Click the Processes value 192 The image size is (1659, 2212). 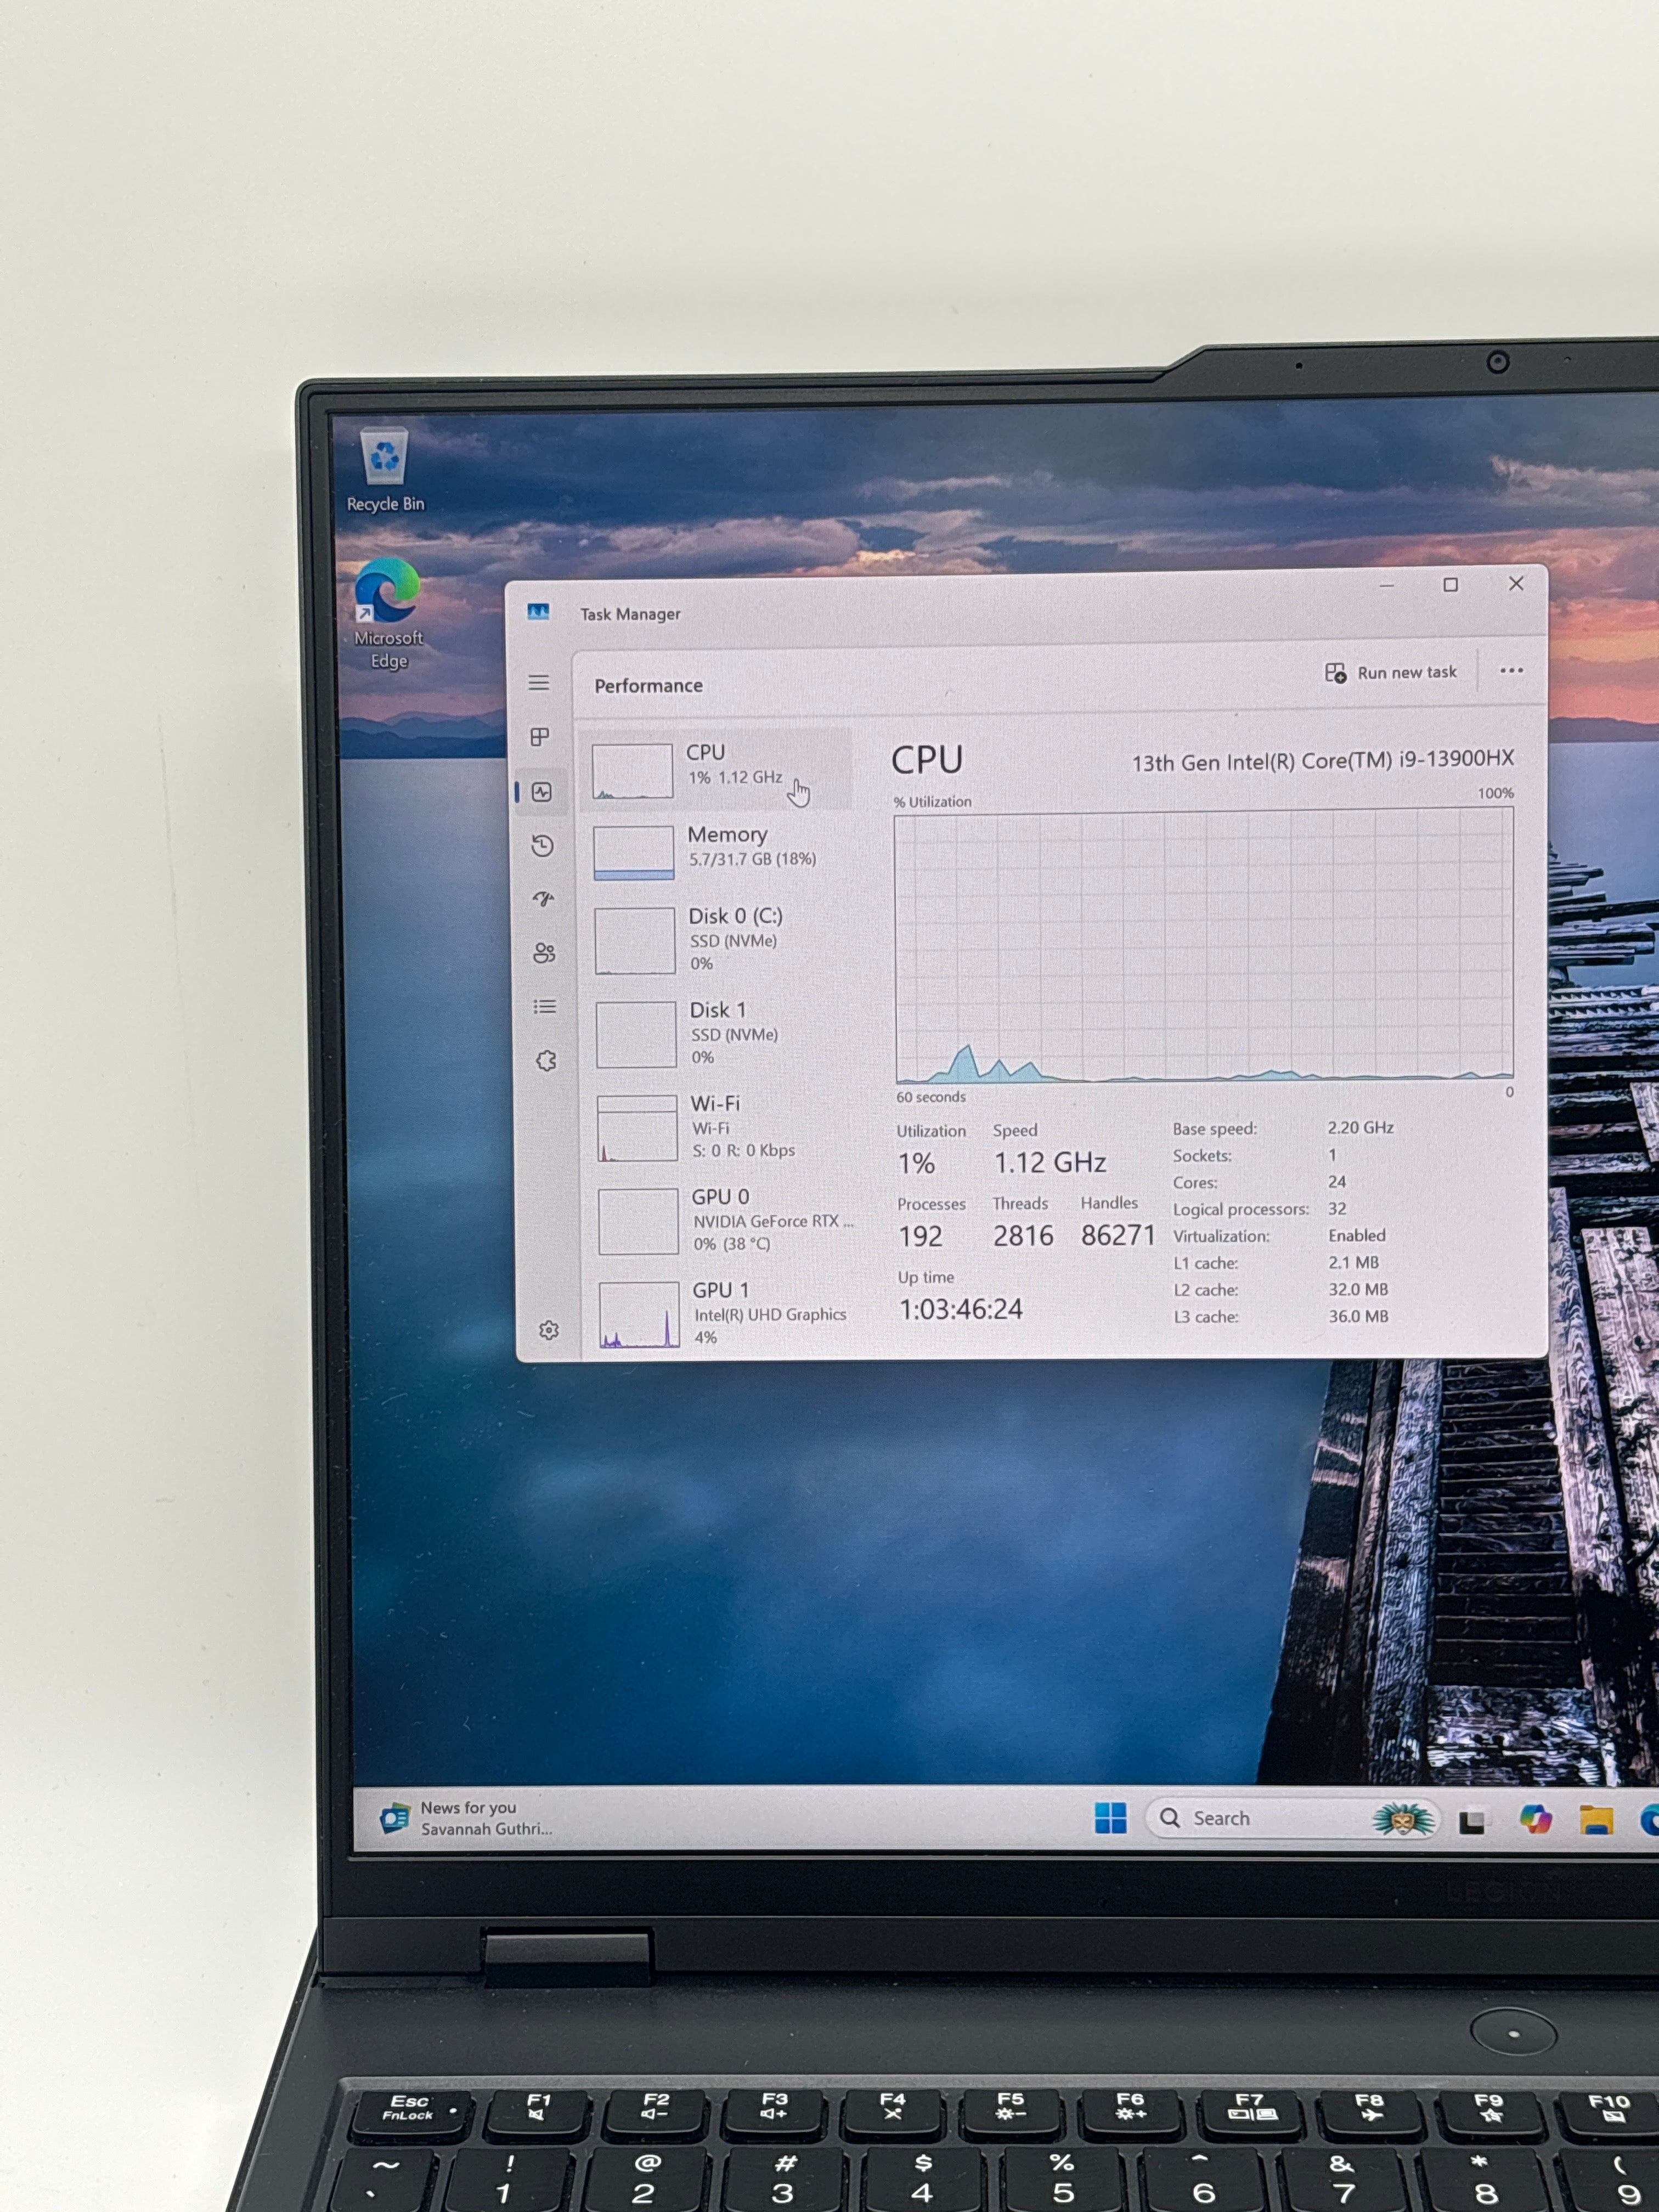tap(920, 1237)
